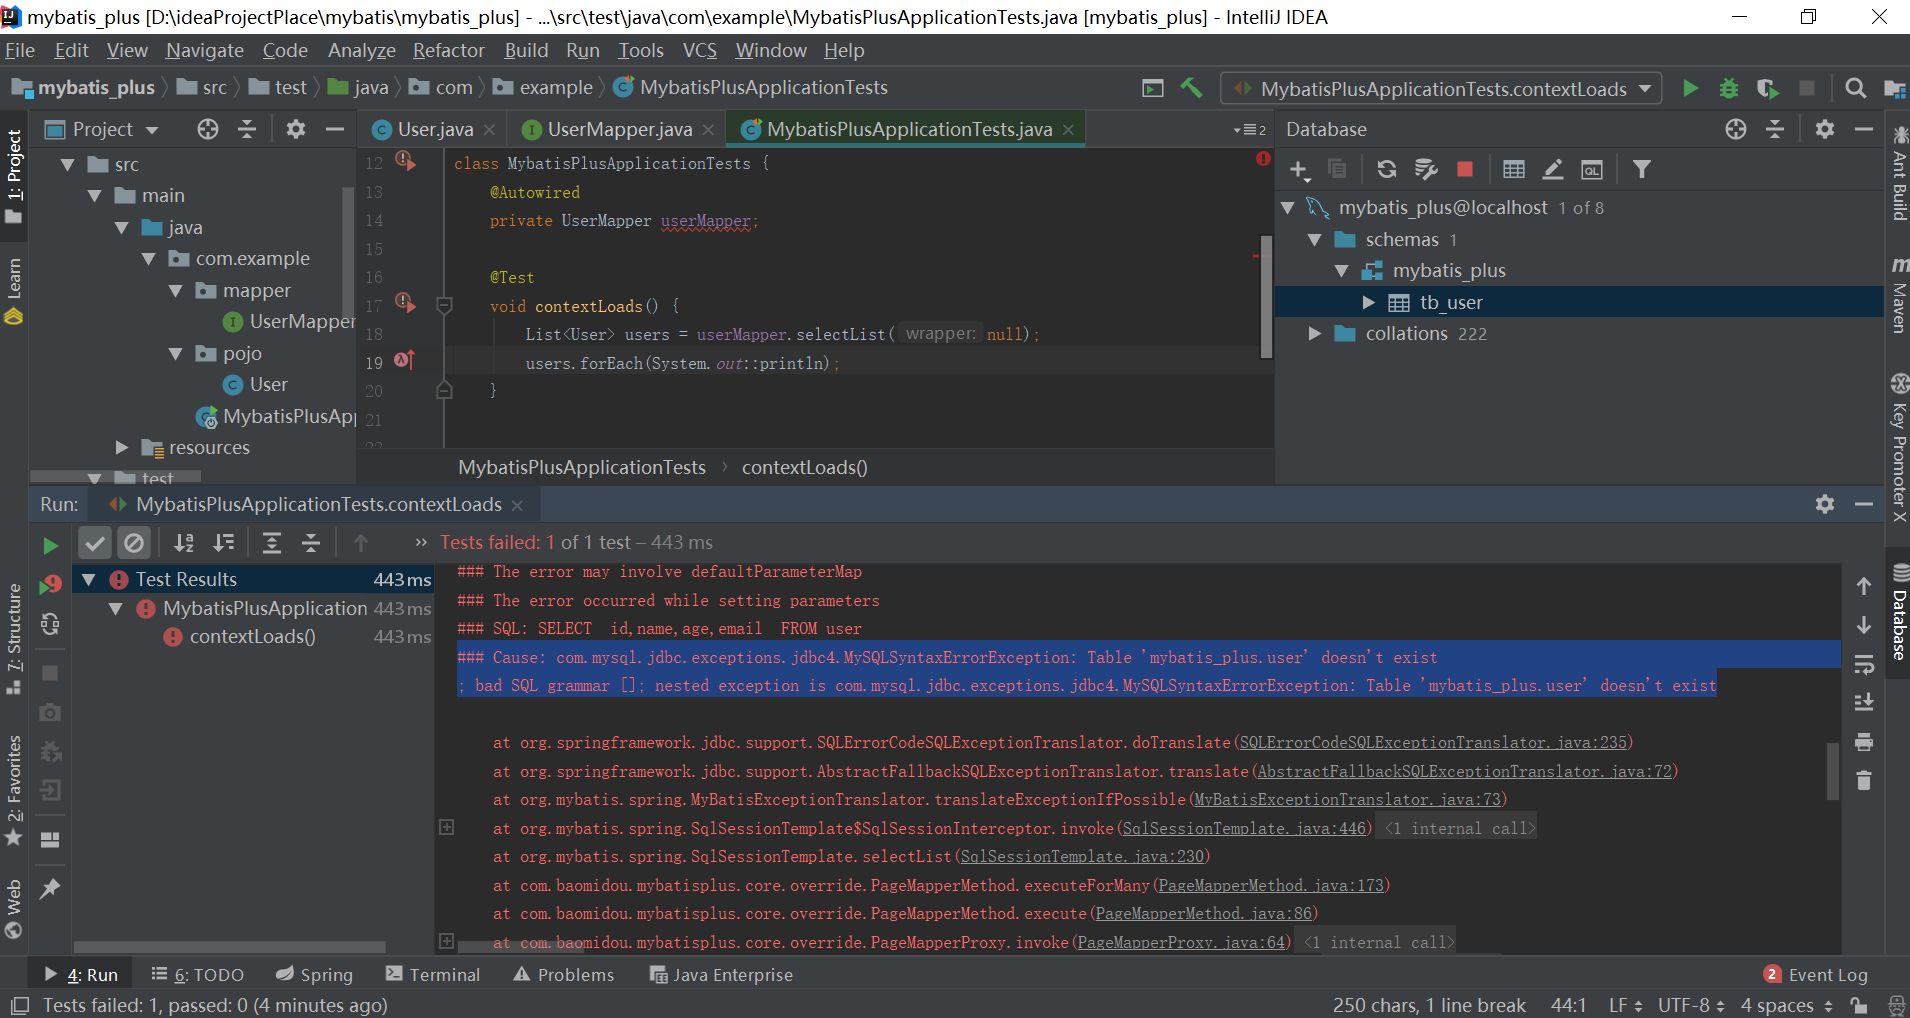The height and width of the screenshot is (1018, 1910).
Task: Collapse Test Results tree node
Action: point(89,580)
